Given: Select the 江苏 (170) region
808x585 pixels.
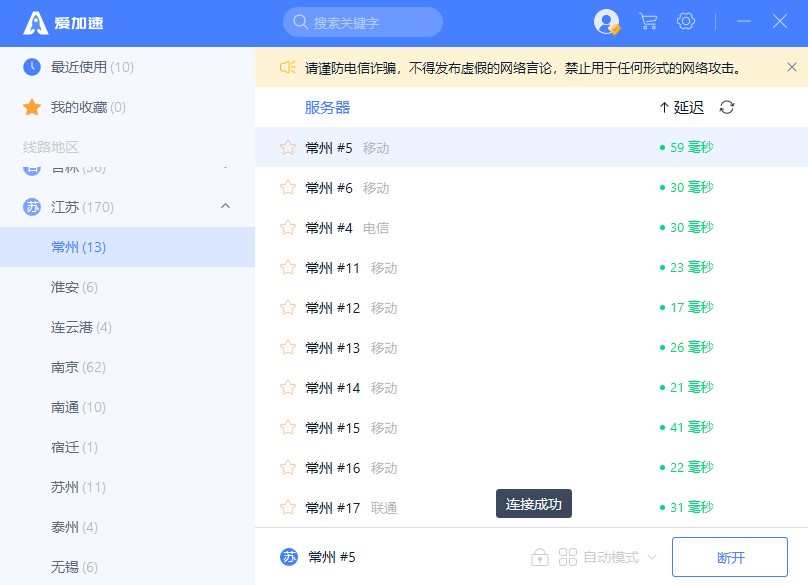Looking at the screenshot, I should click(127, 207).
